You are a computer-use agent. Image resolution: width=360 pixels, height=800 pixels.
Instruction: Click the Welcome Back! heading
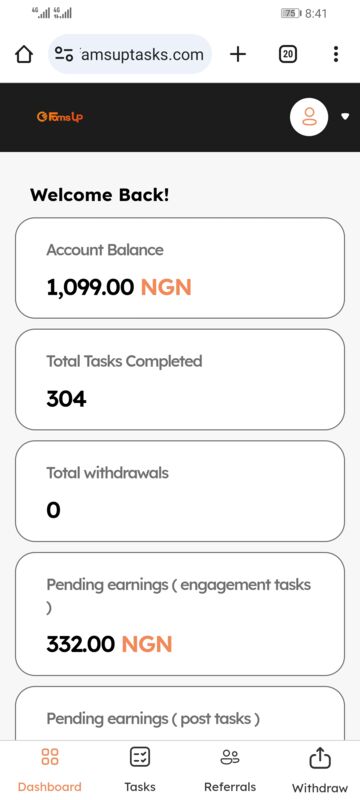(99, 195)
